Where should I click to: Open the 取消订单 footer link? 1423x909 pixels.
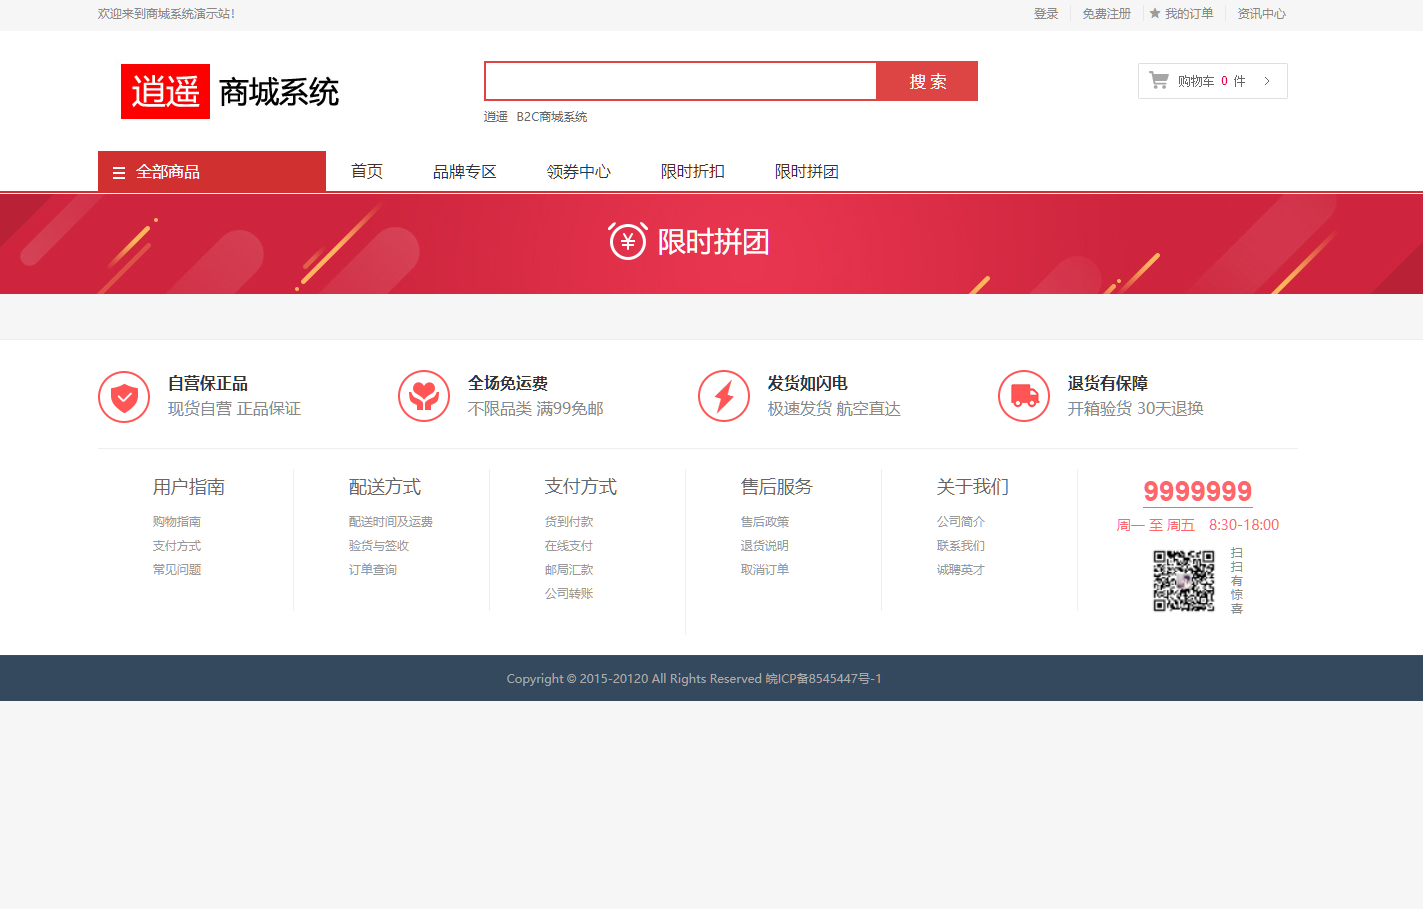click(765, 570)
